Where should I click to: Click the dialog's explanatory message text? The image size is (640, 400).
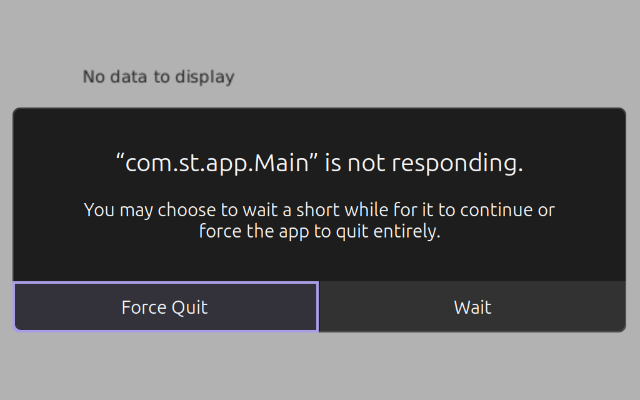[319, 221]
